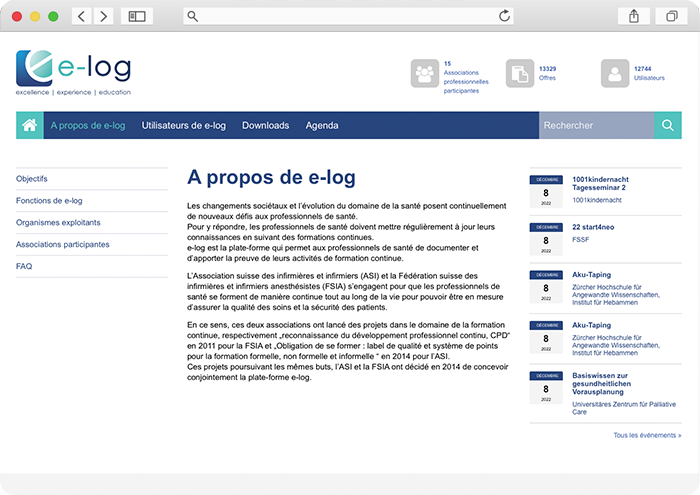This screenshot has width=700, height=495.
Task: Click the address bar search magnifier
Action: click(192, 17)
